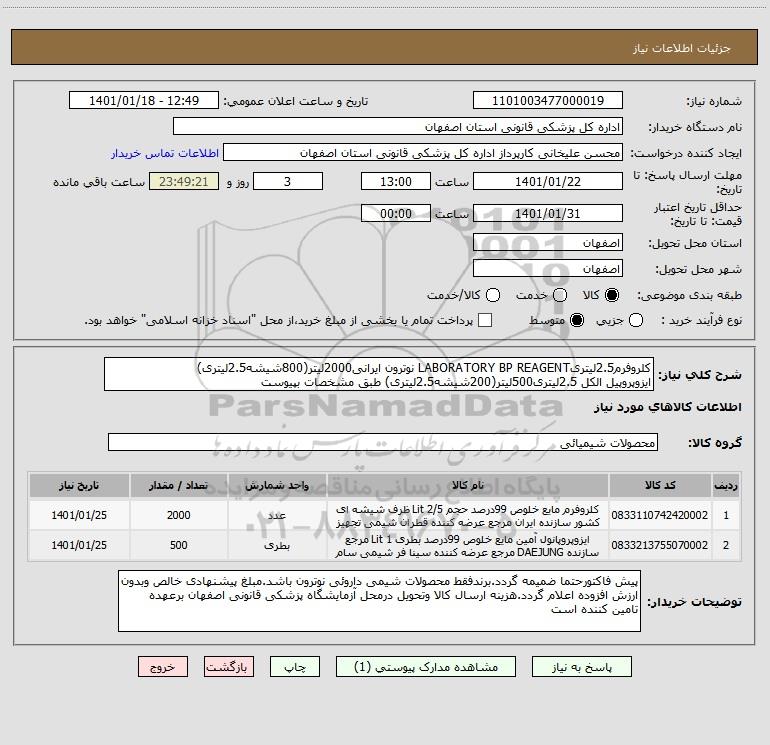770x745 pixels.
Task: Click the need date in row 2
Action: (x=79, y=545)
